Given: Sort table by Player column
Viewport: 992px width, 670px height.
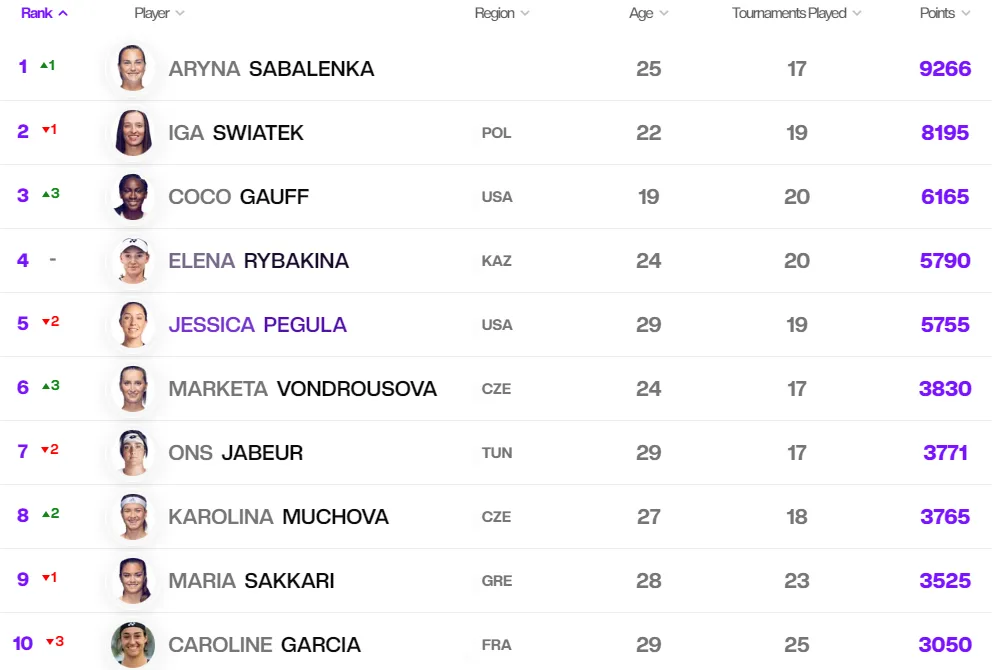Looking at the screenshot, I should [159, 13].
